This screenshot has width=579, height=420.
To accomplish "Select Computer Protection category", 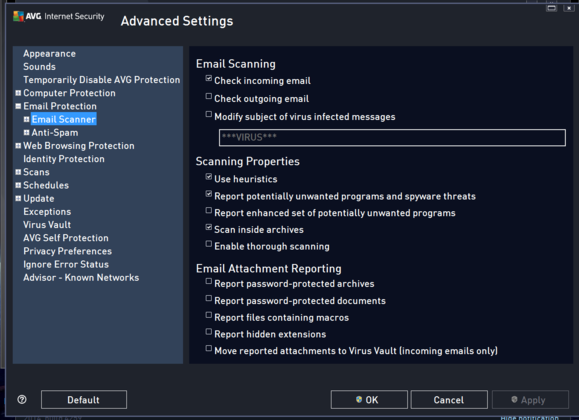I will [69, 93].
